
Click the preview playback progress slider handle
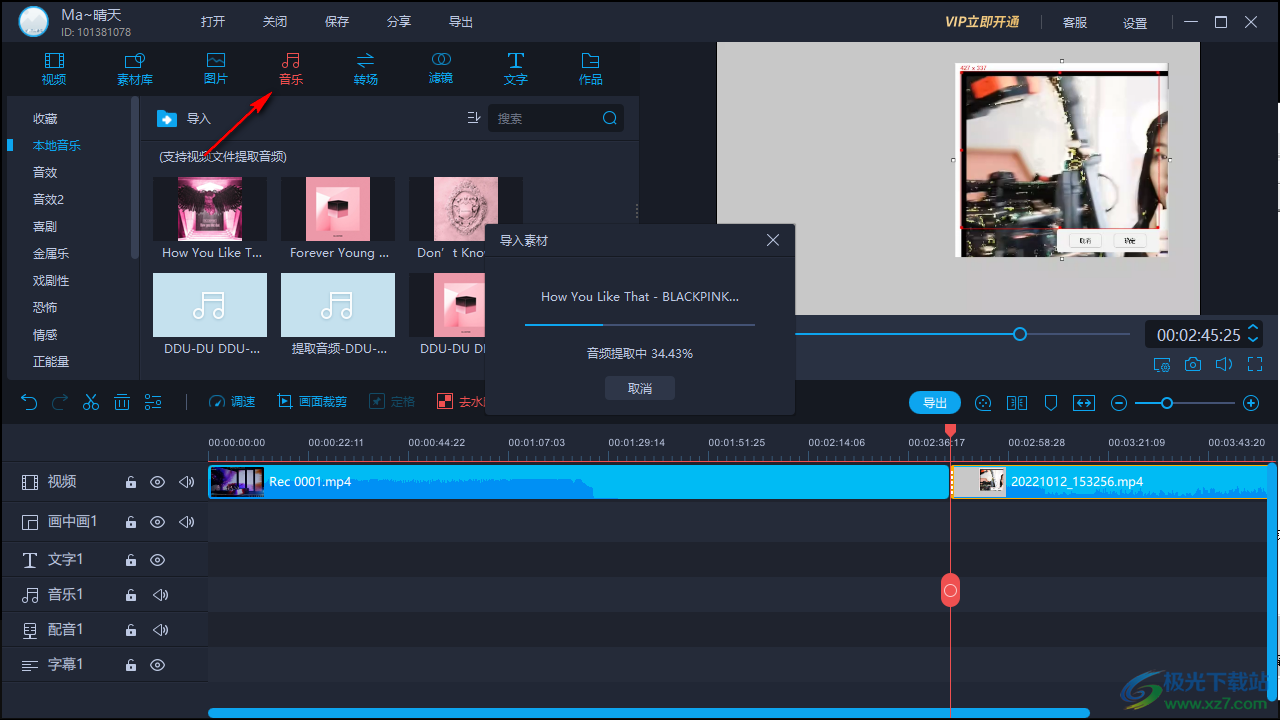[x=1020, y=334]
